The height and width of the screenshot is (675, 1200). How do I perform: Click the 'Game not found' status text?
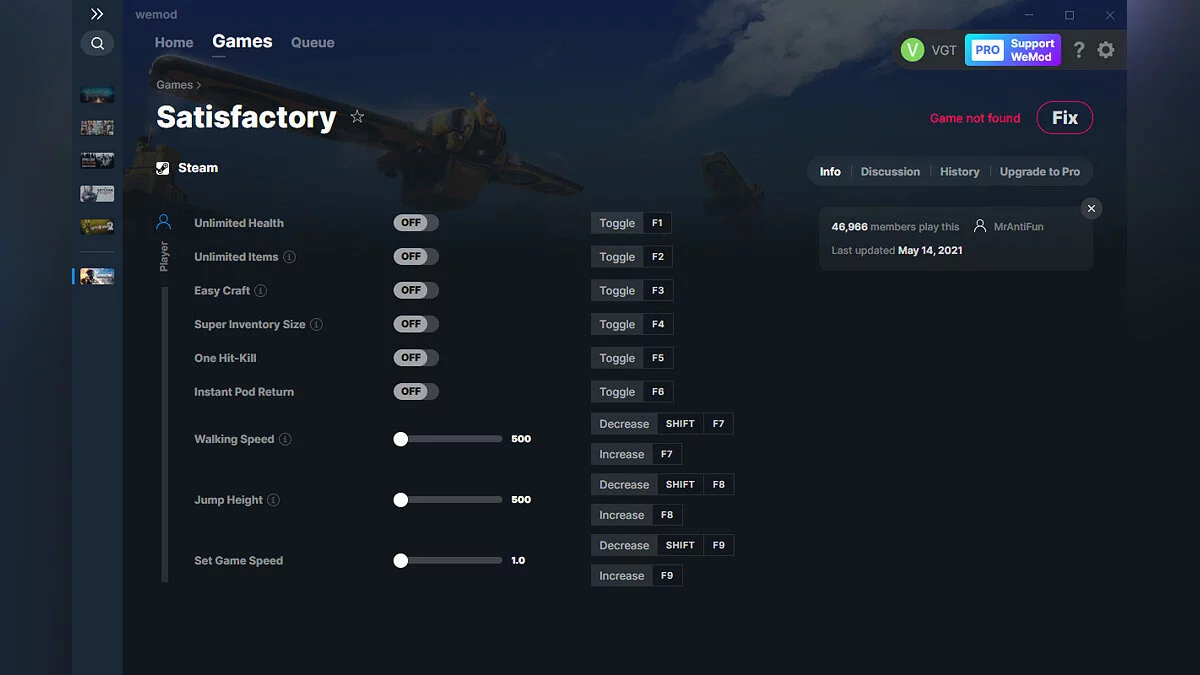coord(975,118)
